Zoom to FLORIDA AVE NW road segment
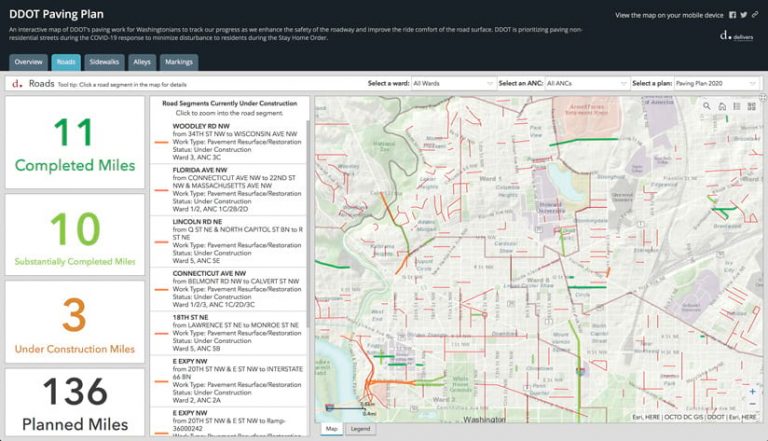The height and width of the screenshot is (441, 768). coord(229,190)
